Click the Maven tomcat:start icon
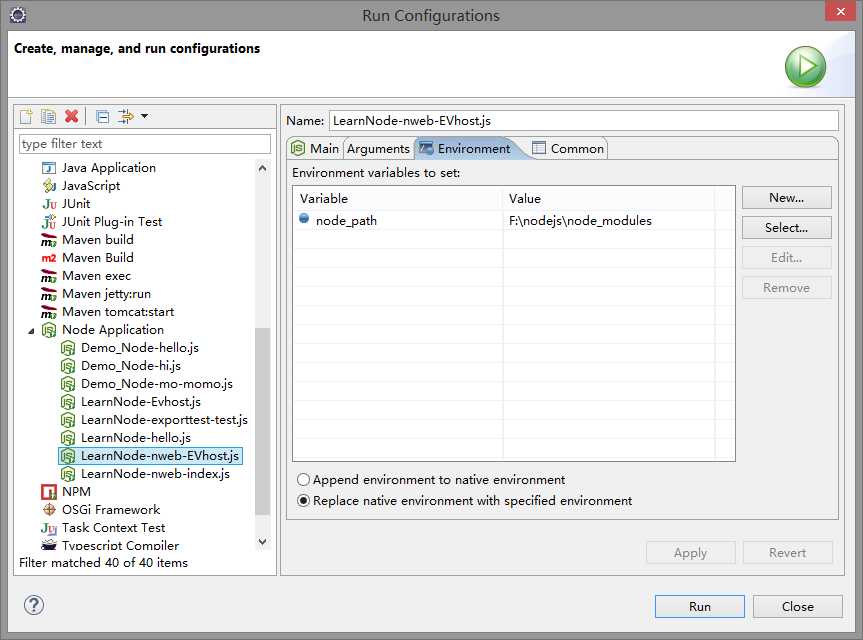This screenshot has height=640, width=863. (x=49, y=312)
